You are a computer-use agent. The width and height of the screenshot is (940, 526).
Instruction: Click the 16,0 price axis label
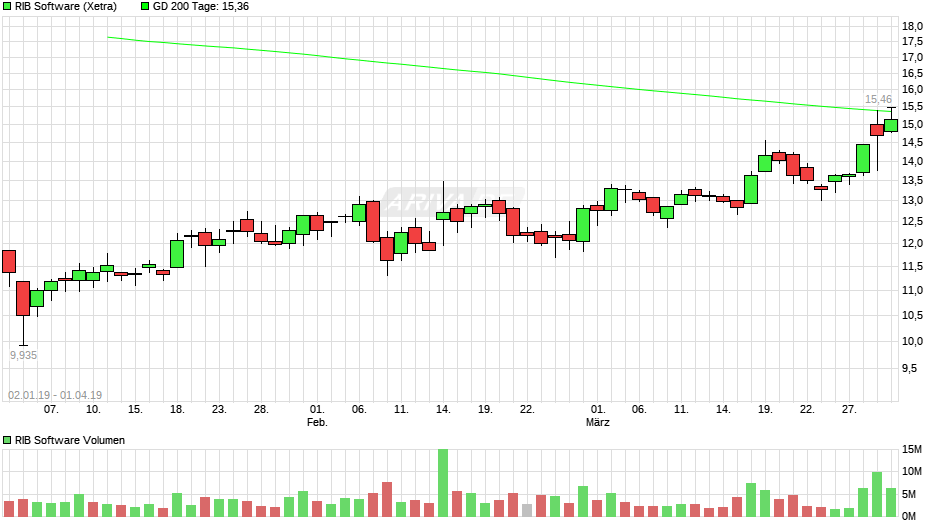(x=912, y=89)
